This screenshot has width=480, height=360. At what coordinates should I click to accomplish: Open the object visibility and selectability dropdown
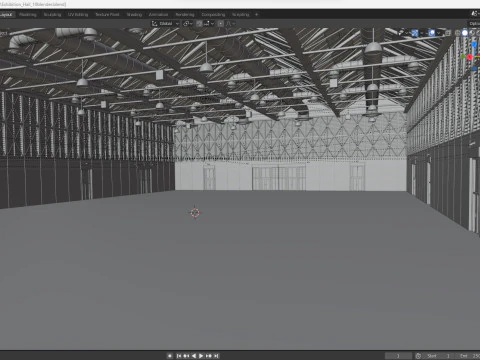402,33
